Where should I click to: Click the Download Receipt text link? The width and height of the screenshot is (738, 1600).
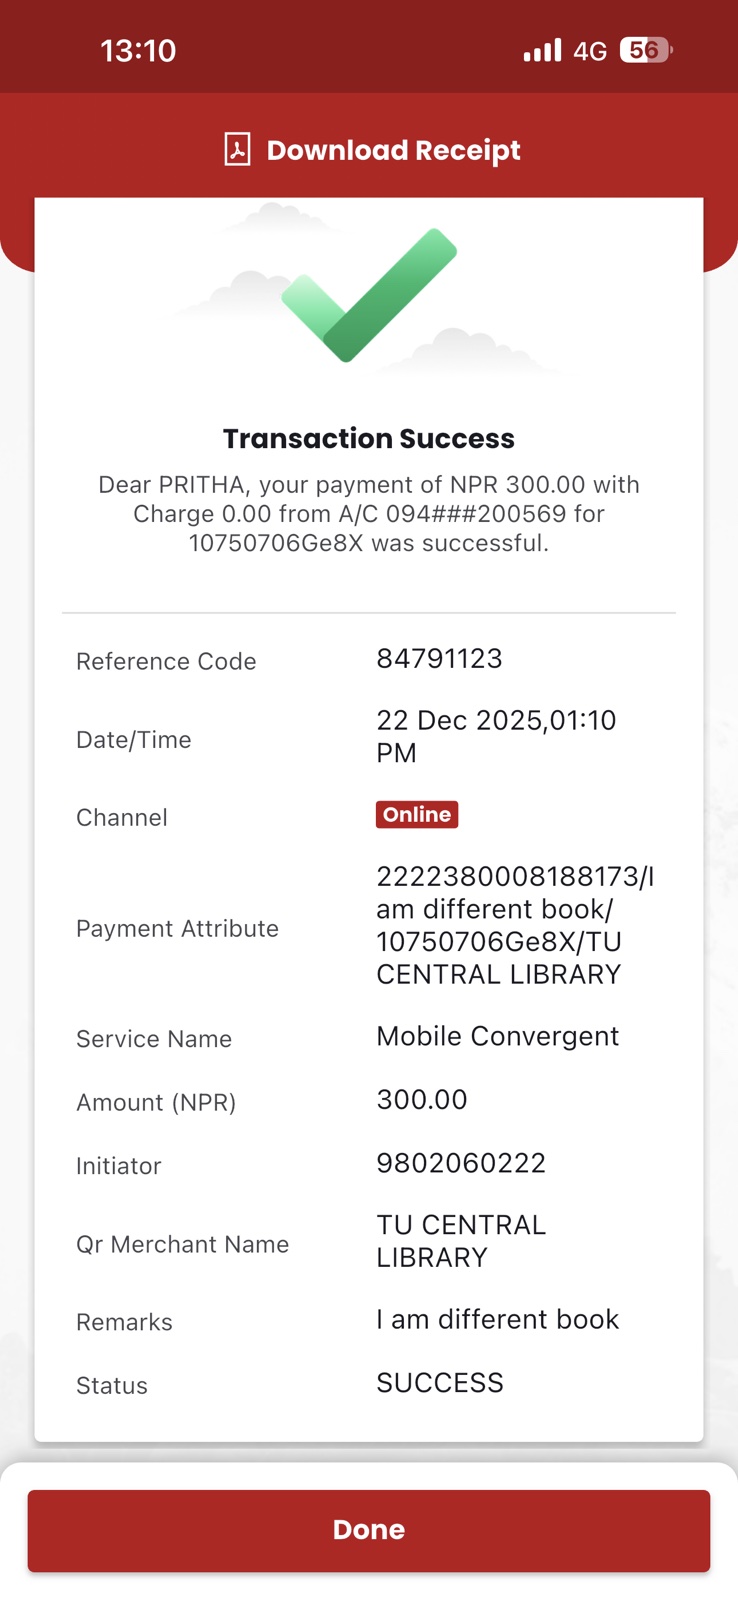pyautogui.click(x=393, y=150)
